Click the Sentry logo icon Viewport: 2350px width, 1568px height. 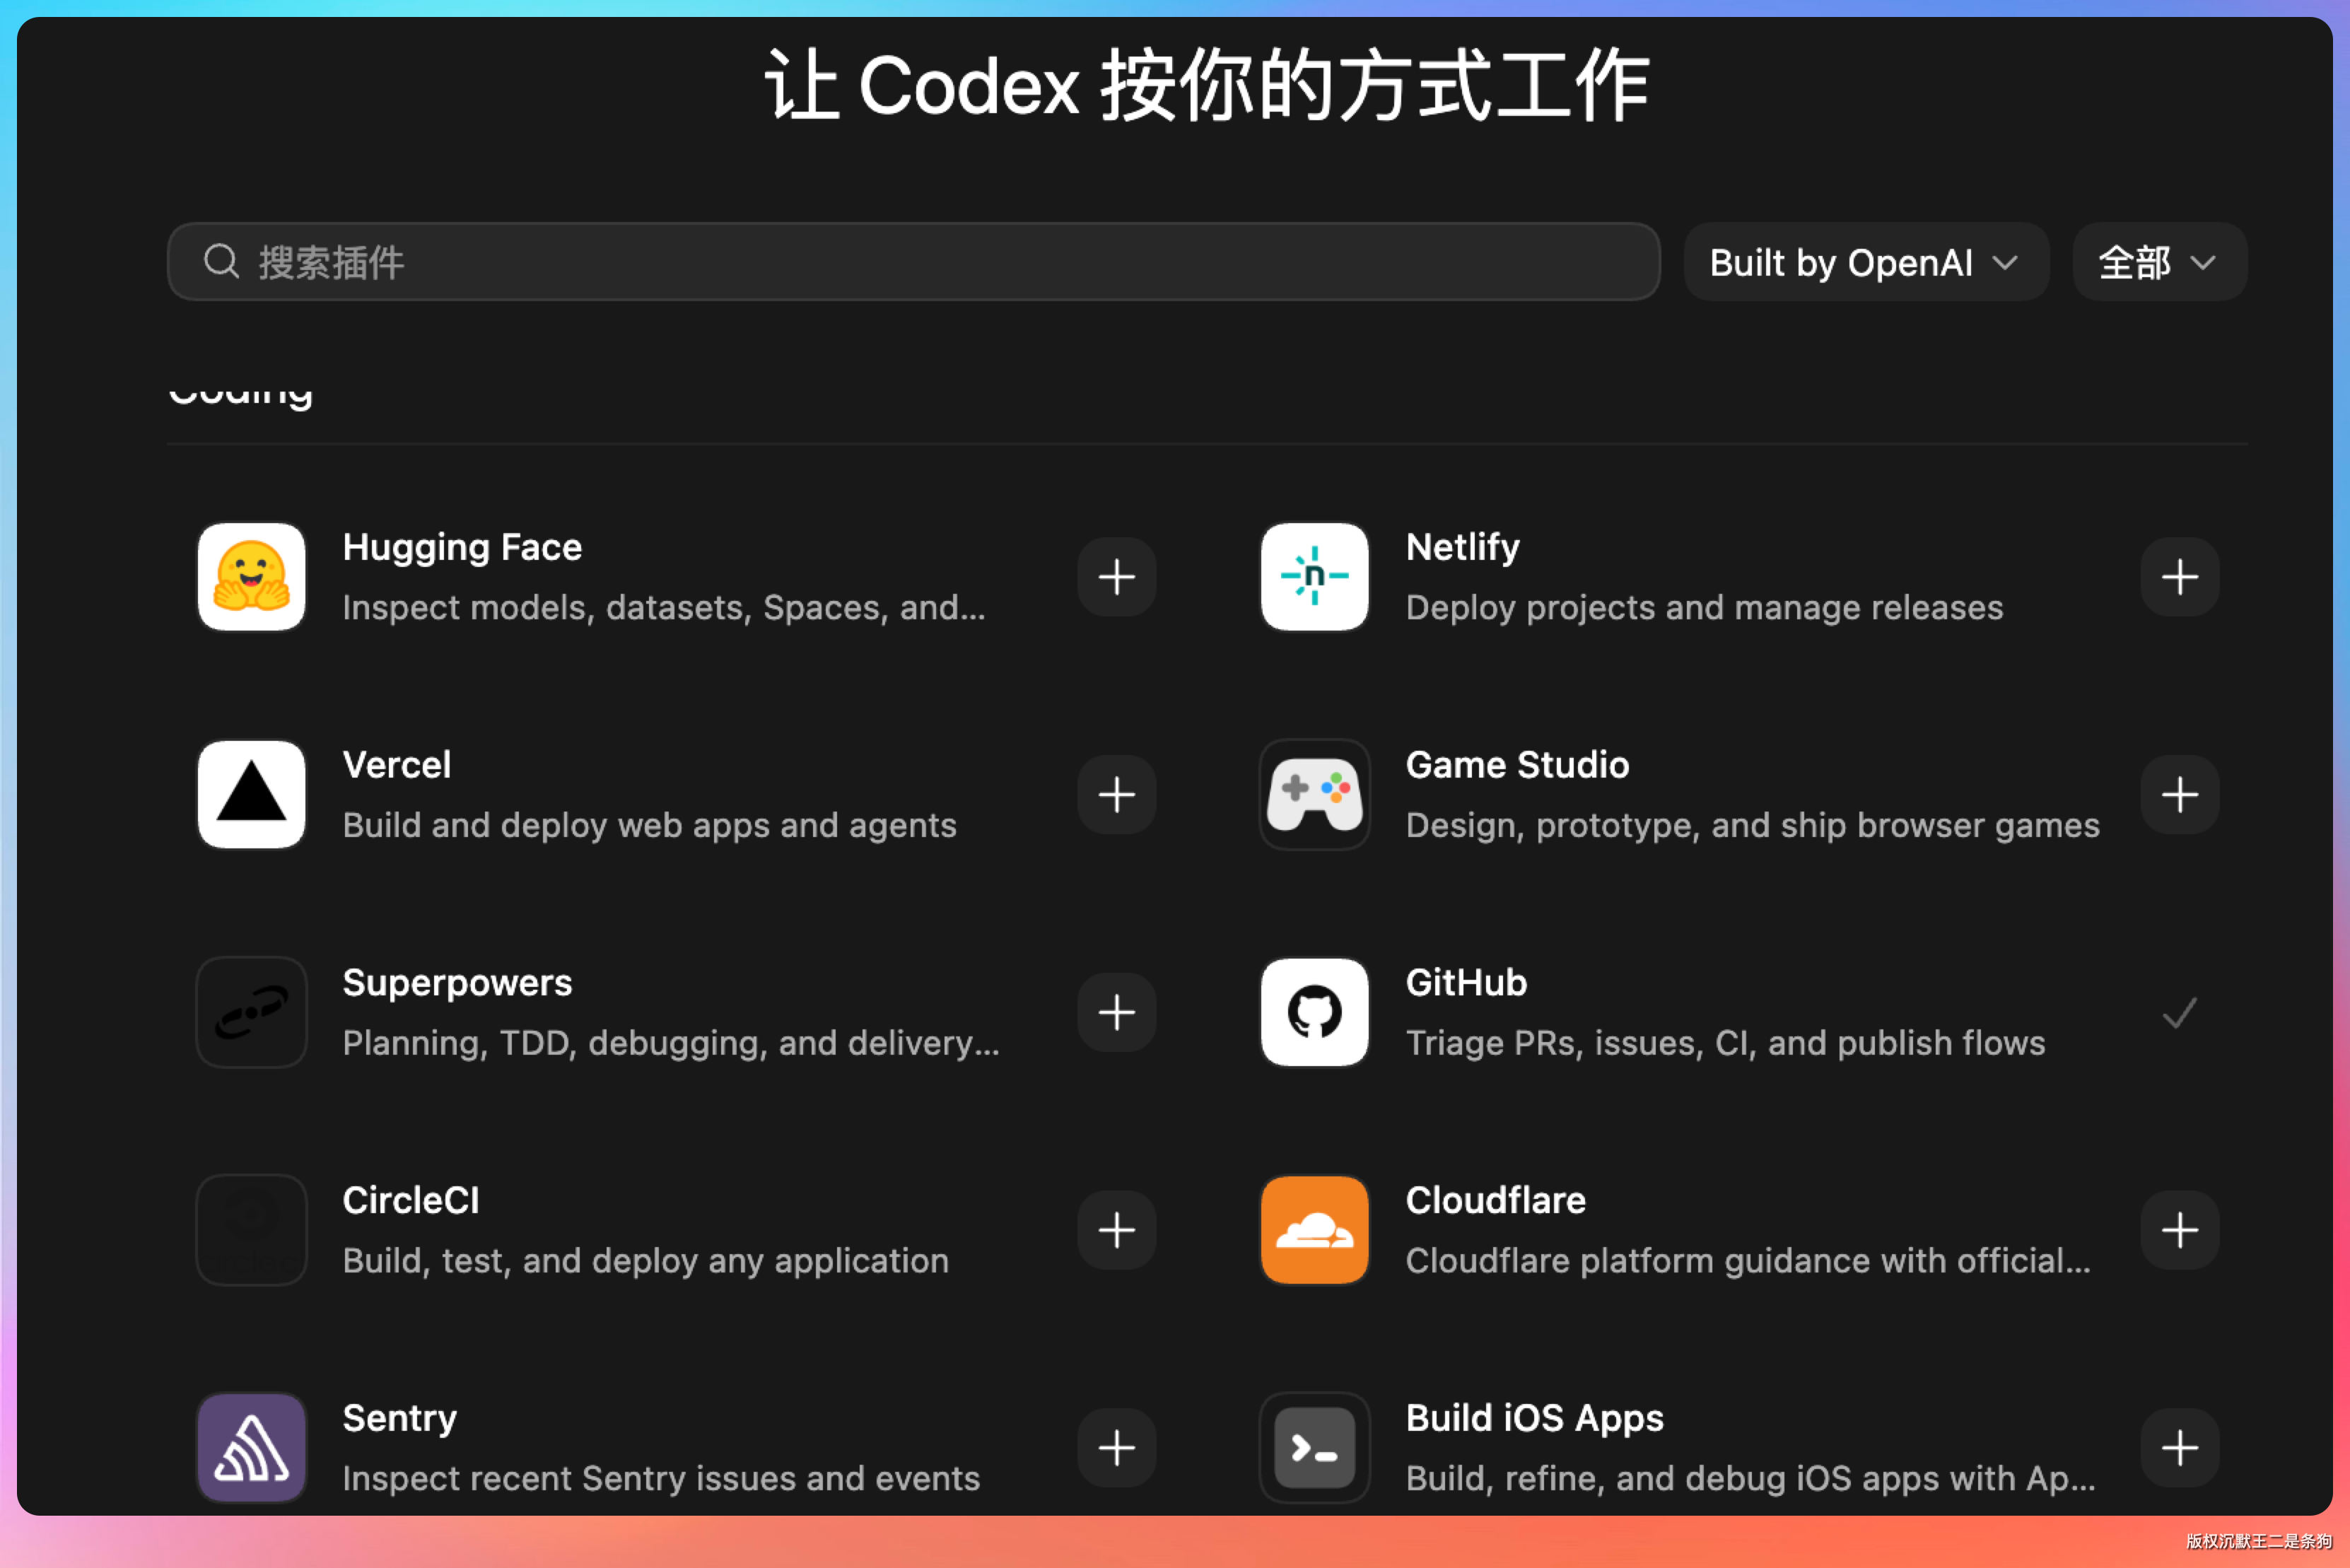coord(251,1447)
